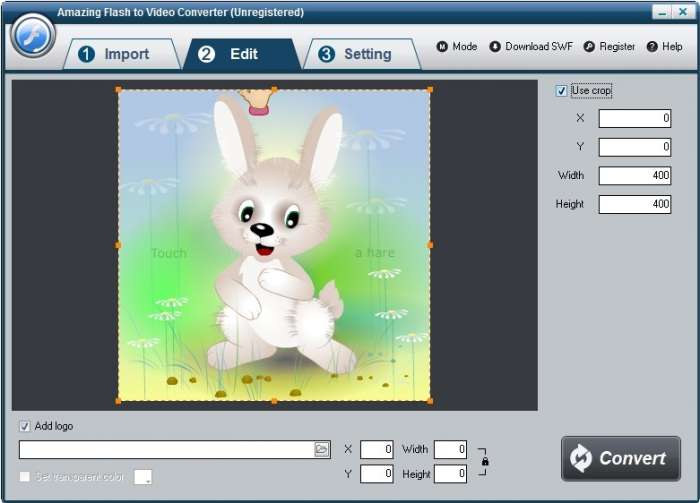This screenshot has width=700, height=503.
Task: Click the right-middle crop handle
Action: coord(431,244)
